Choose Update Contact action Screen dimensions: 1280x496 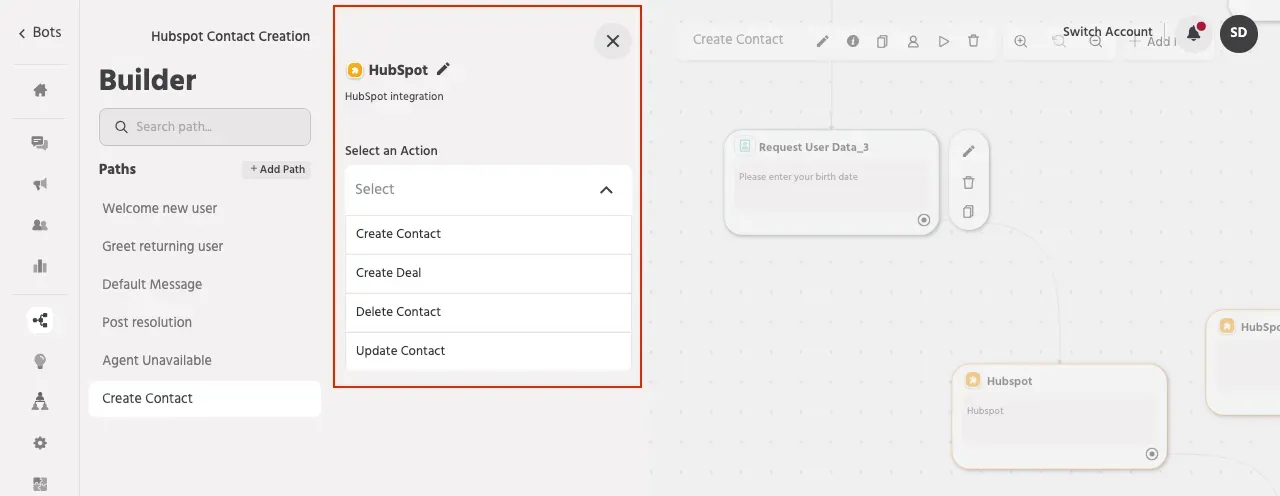point(488,351)
